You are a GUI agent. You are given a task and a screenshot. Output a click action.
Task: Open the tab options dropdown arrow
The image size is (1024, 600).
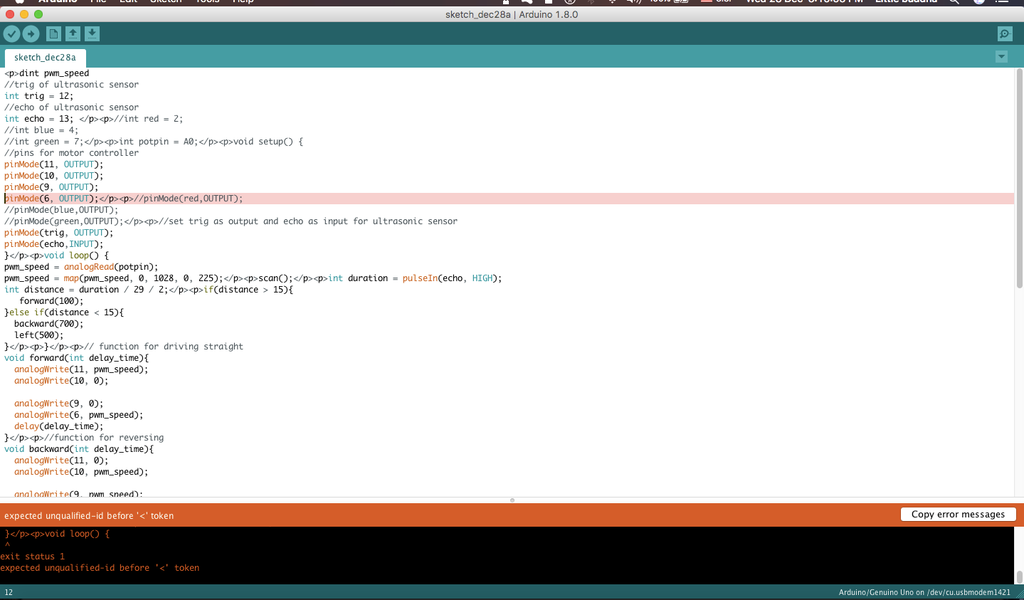tap(1003, 56)
